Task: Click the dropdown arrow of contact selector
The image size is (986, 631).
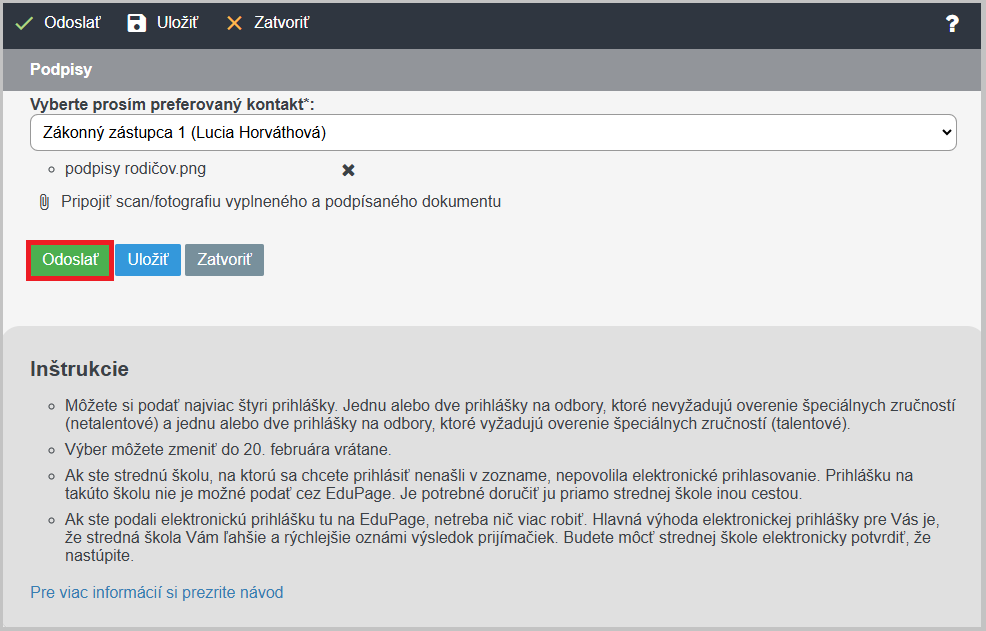Action: [946, 132]
